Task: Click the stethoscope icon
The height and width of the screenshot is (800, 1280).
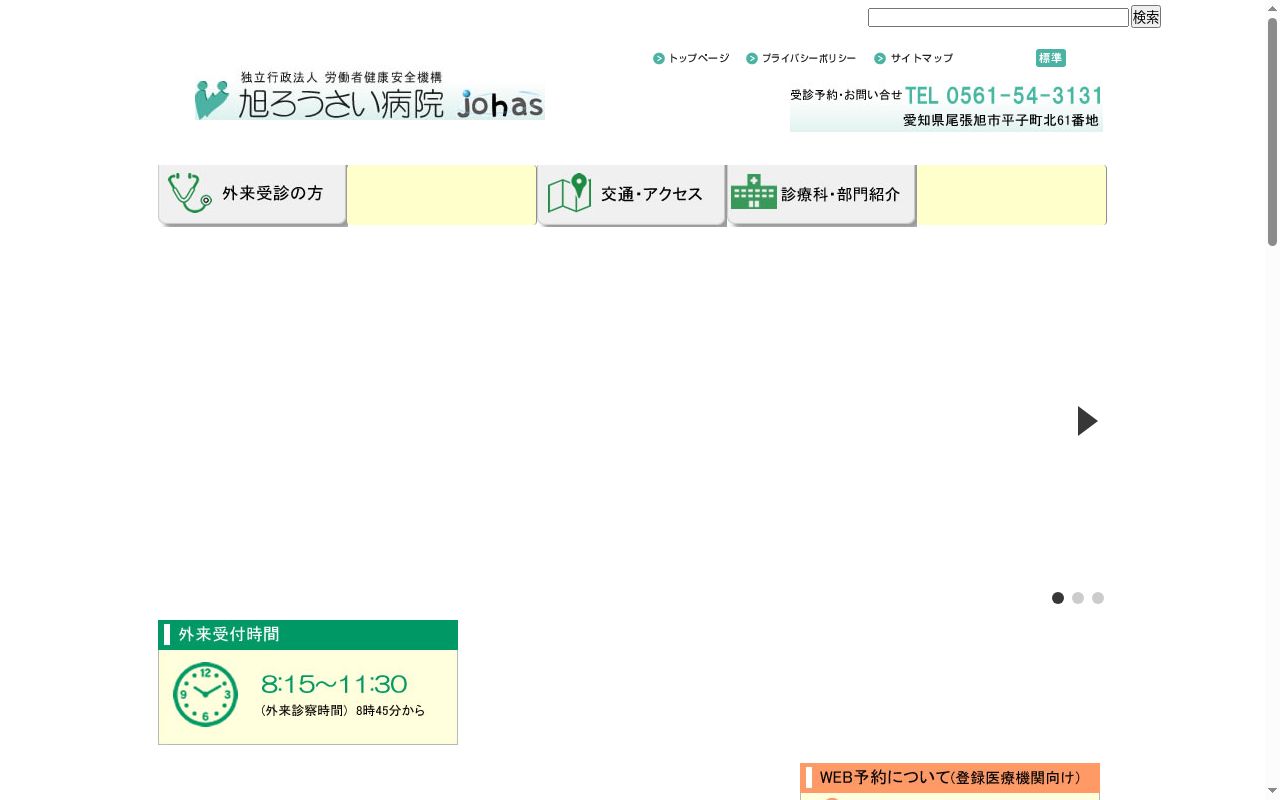Action: (x=190, y=193)
